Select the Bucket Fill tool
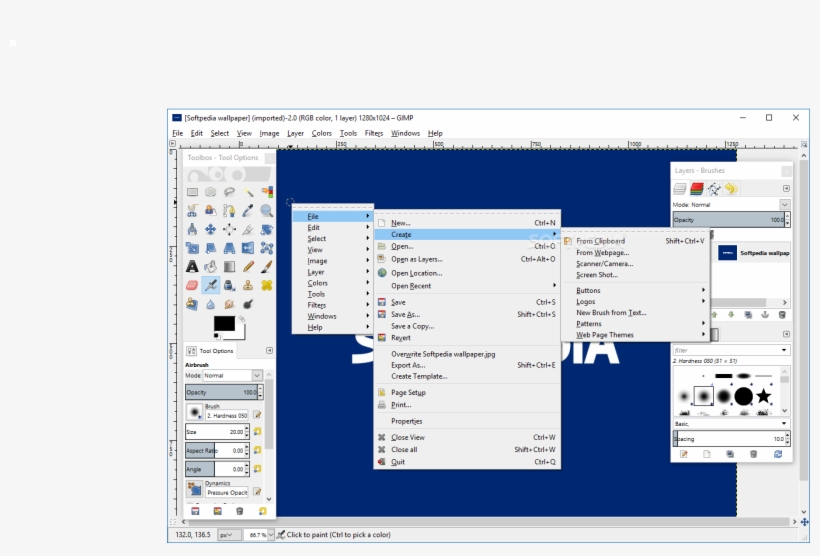Image resolution: width=820 pixels, height=556 pixels. click(x=211, y=267)
